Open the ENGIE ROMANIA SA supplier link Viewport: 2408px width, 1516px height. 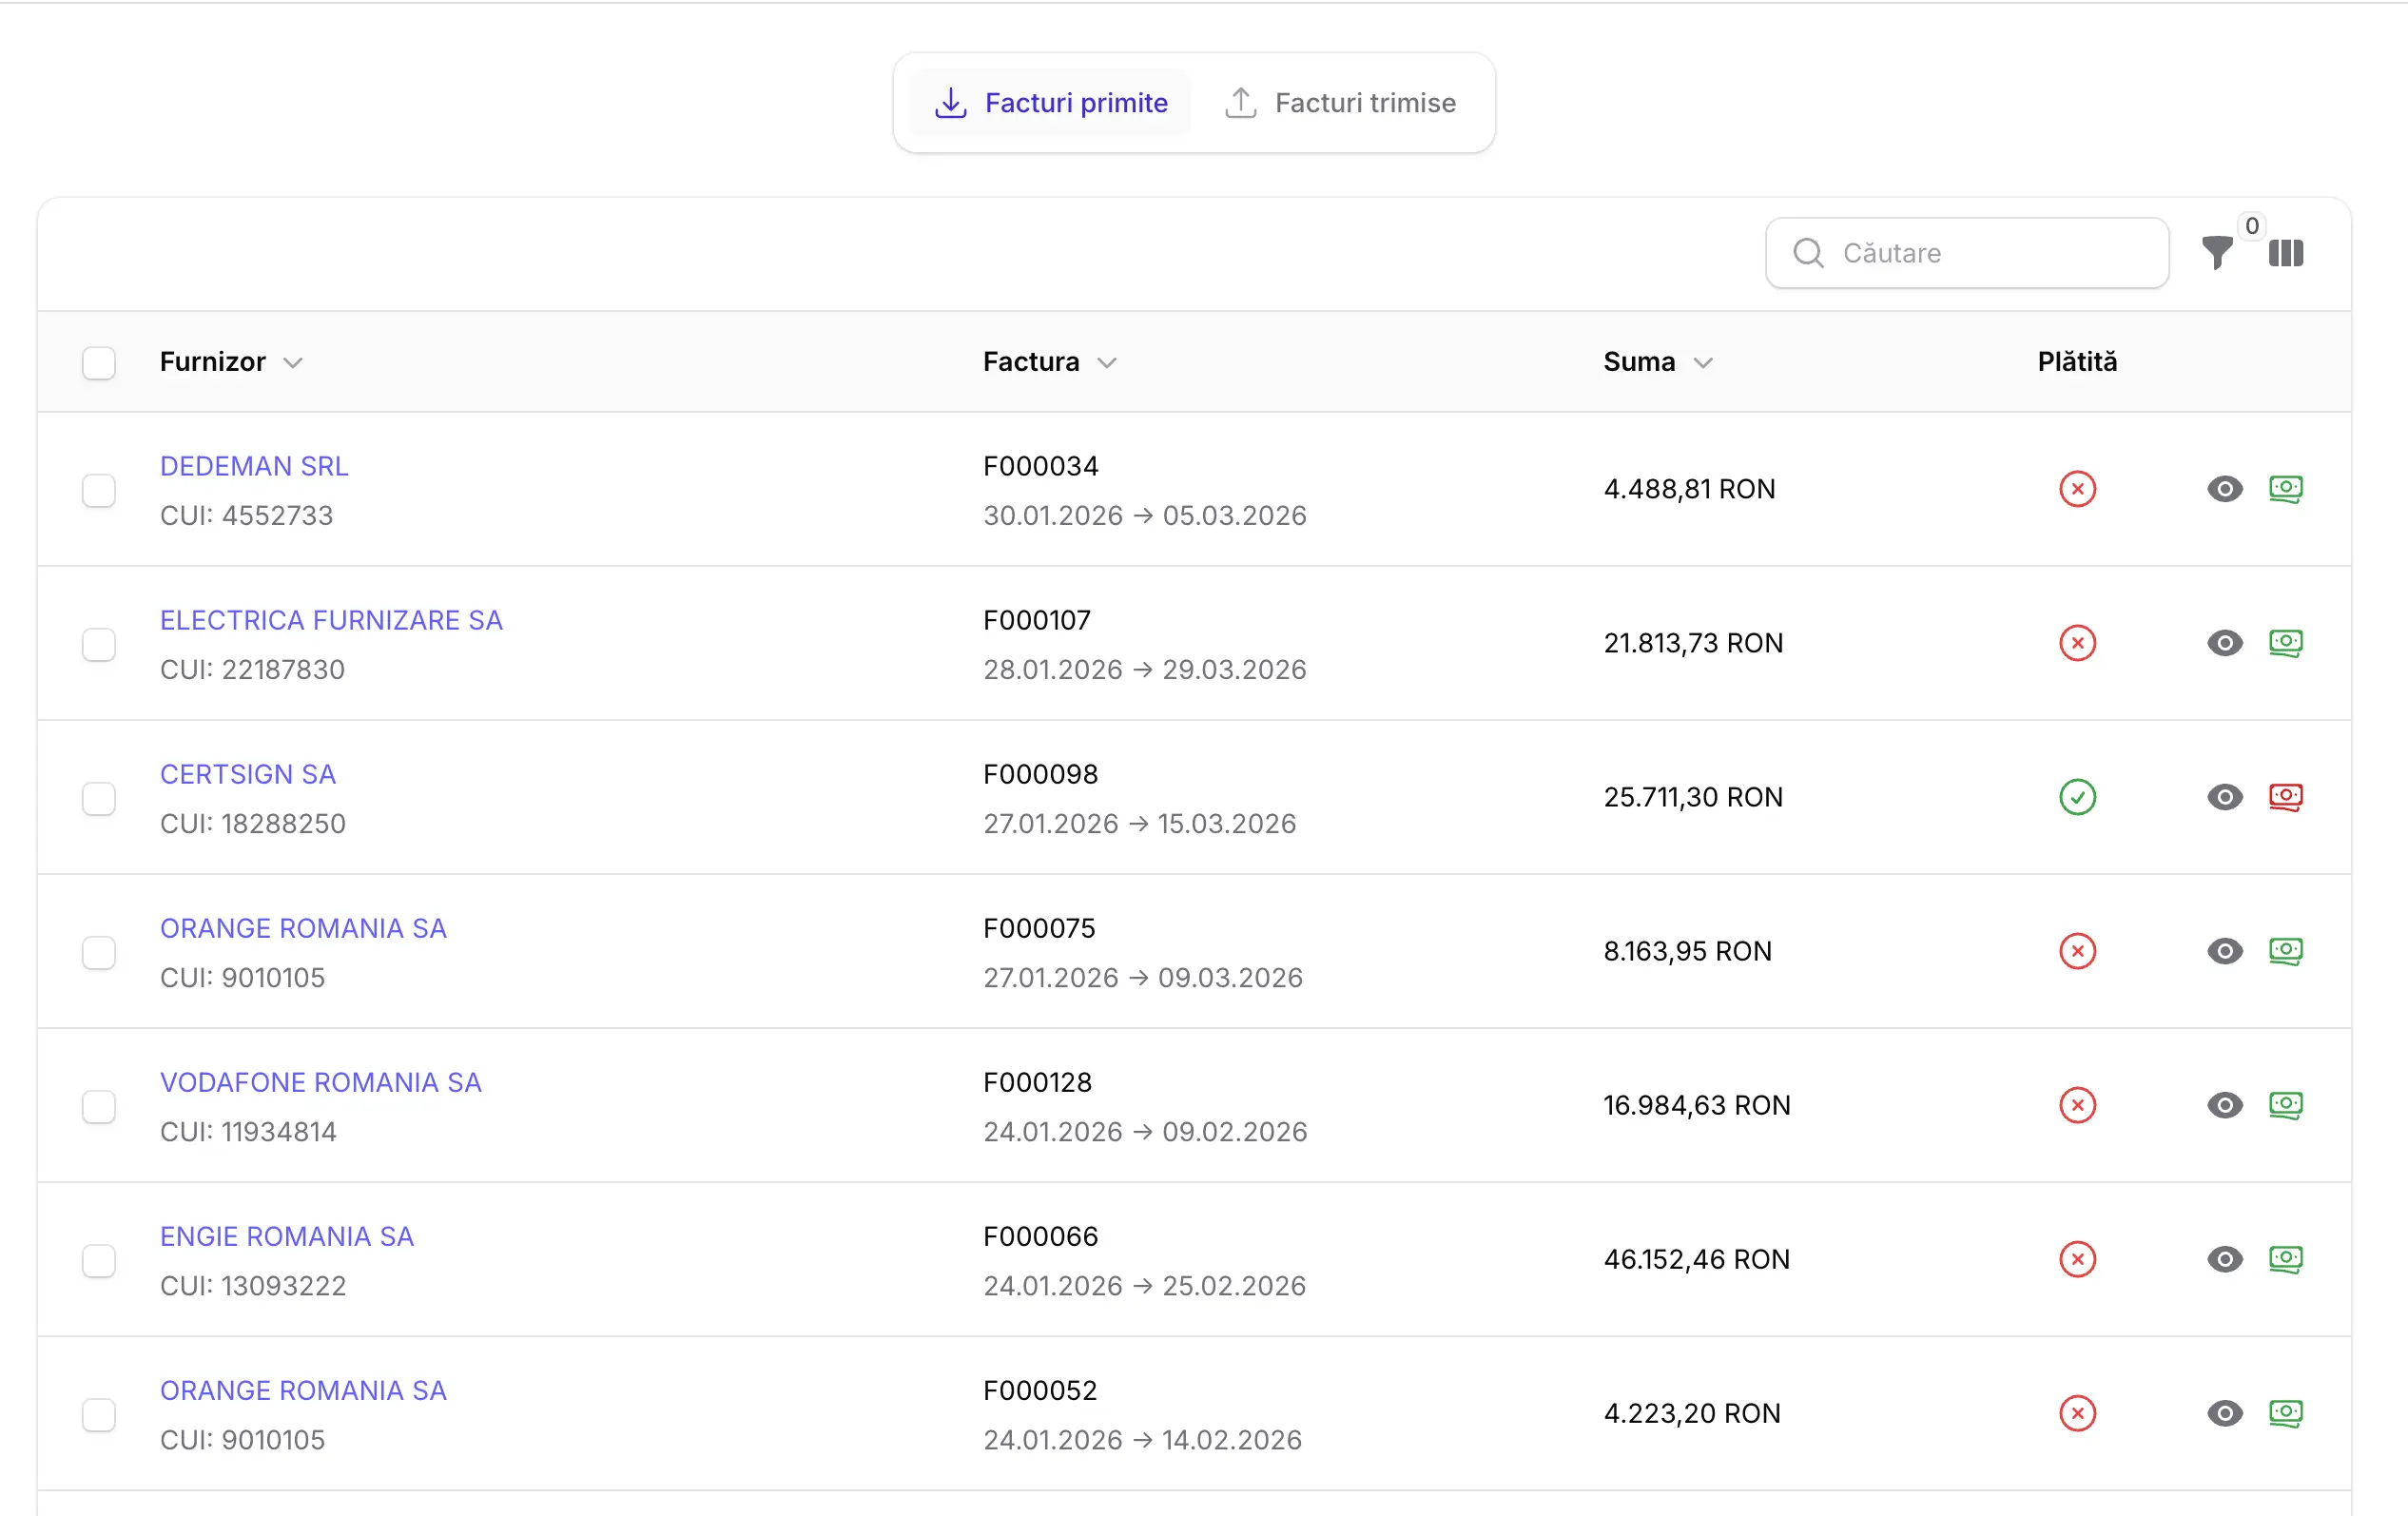click(286, 1236)
